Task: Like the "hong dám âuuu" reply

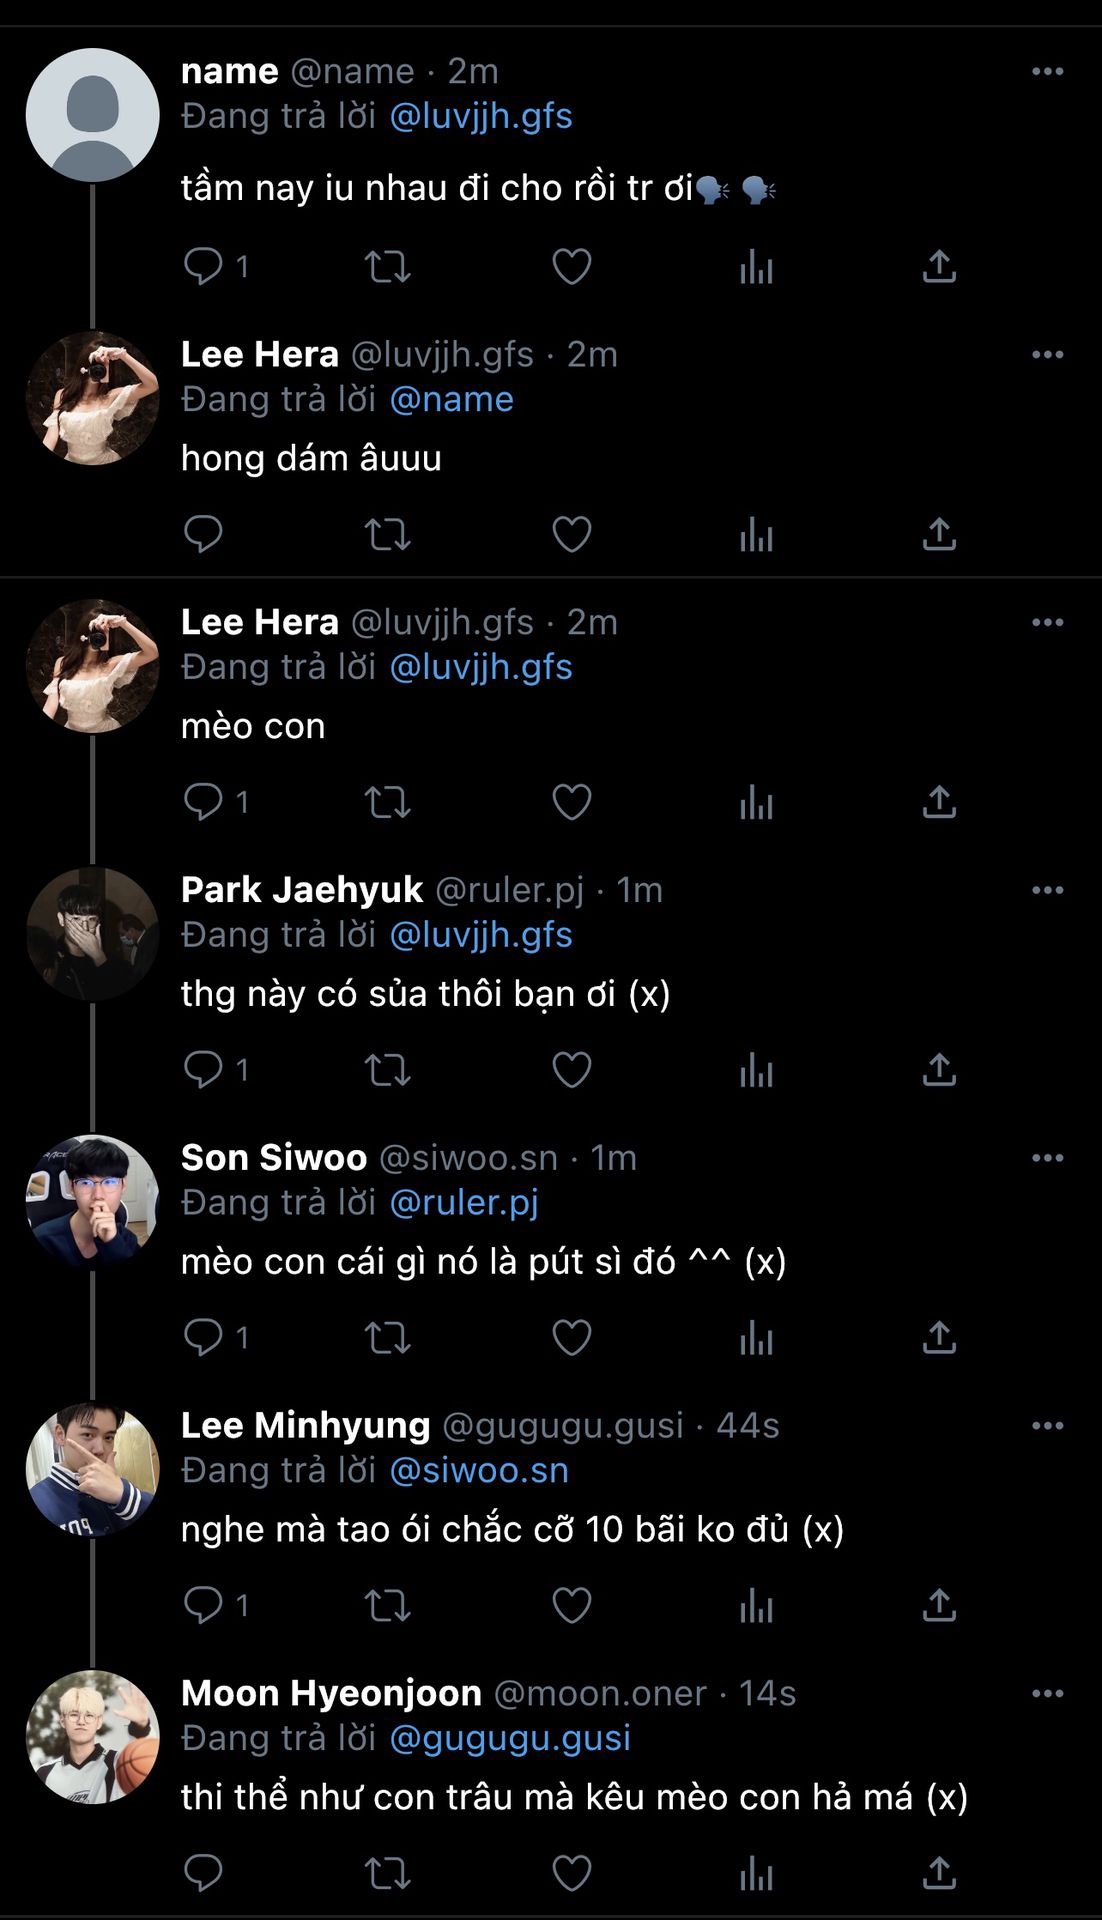Action: (571, 535)
